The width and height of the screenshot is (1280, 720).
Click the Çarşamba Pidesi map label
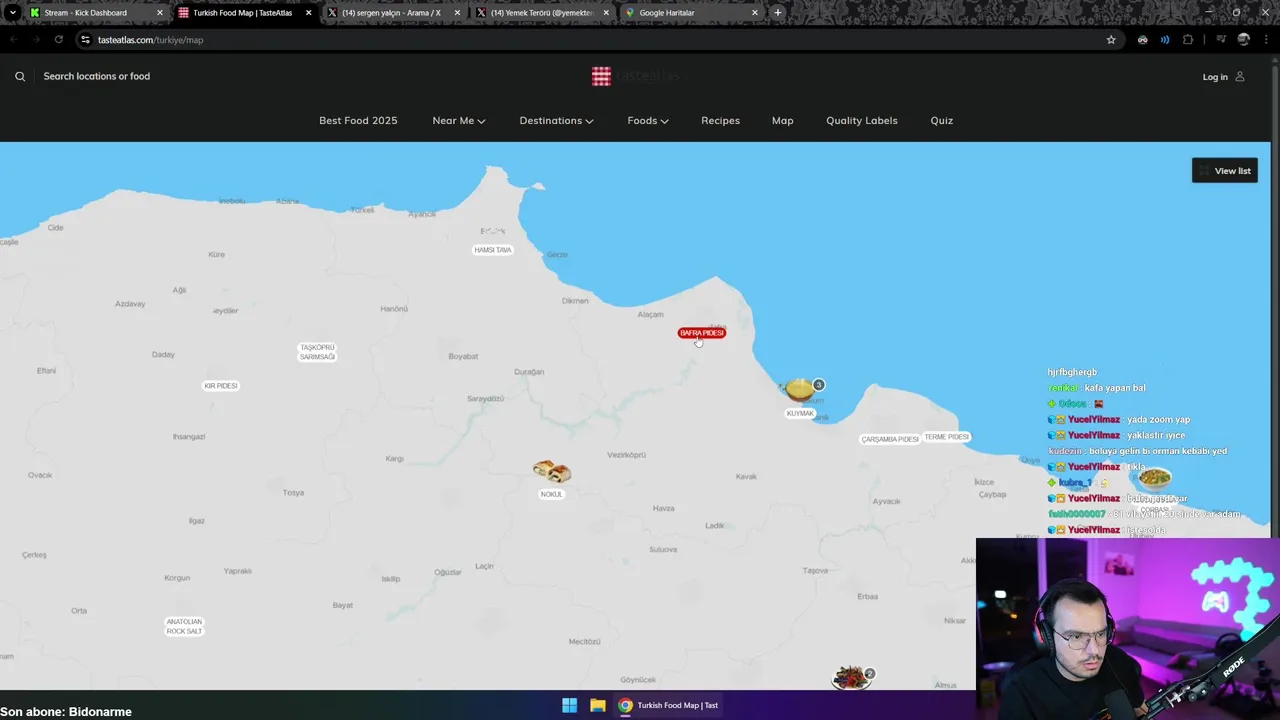[x=890, y=439]
